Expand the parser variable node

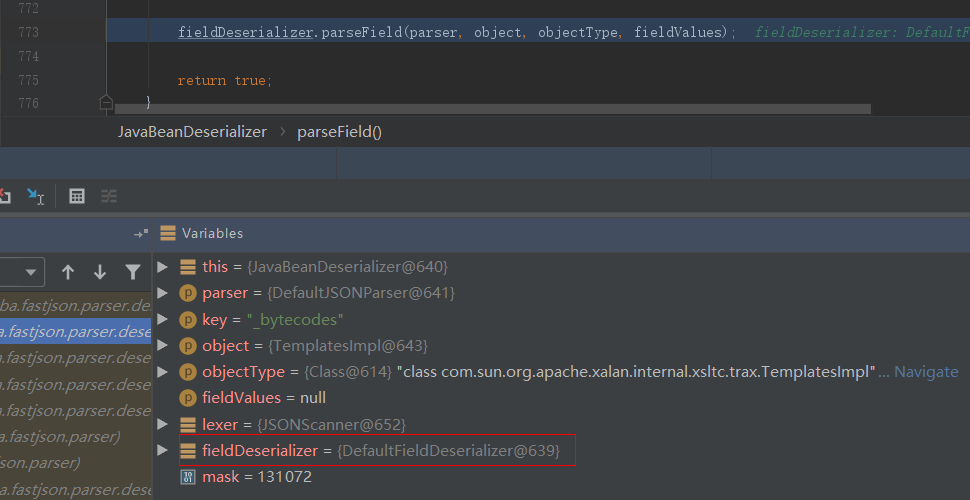[163, 293]
